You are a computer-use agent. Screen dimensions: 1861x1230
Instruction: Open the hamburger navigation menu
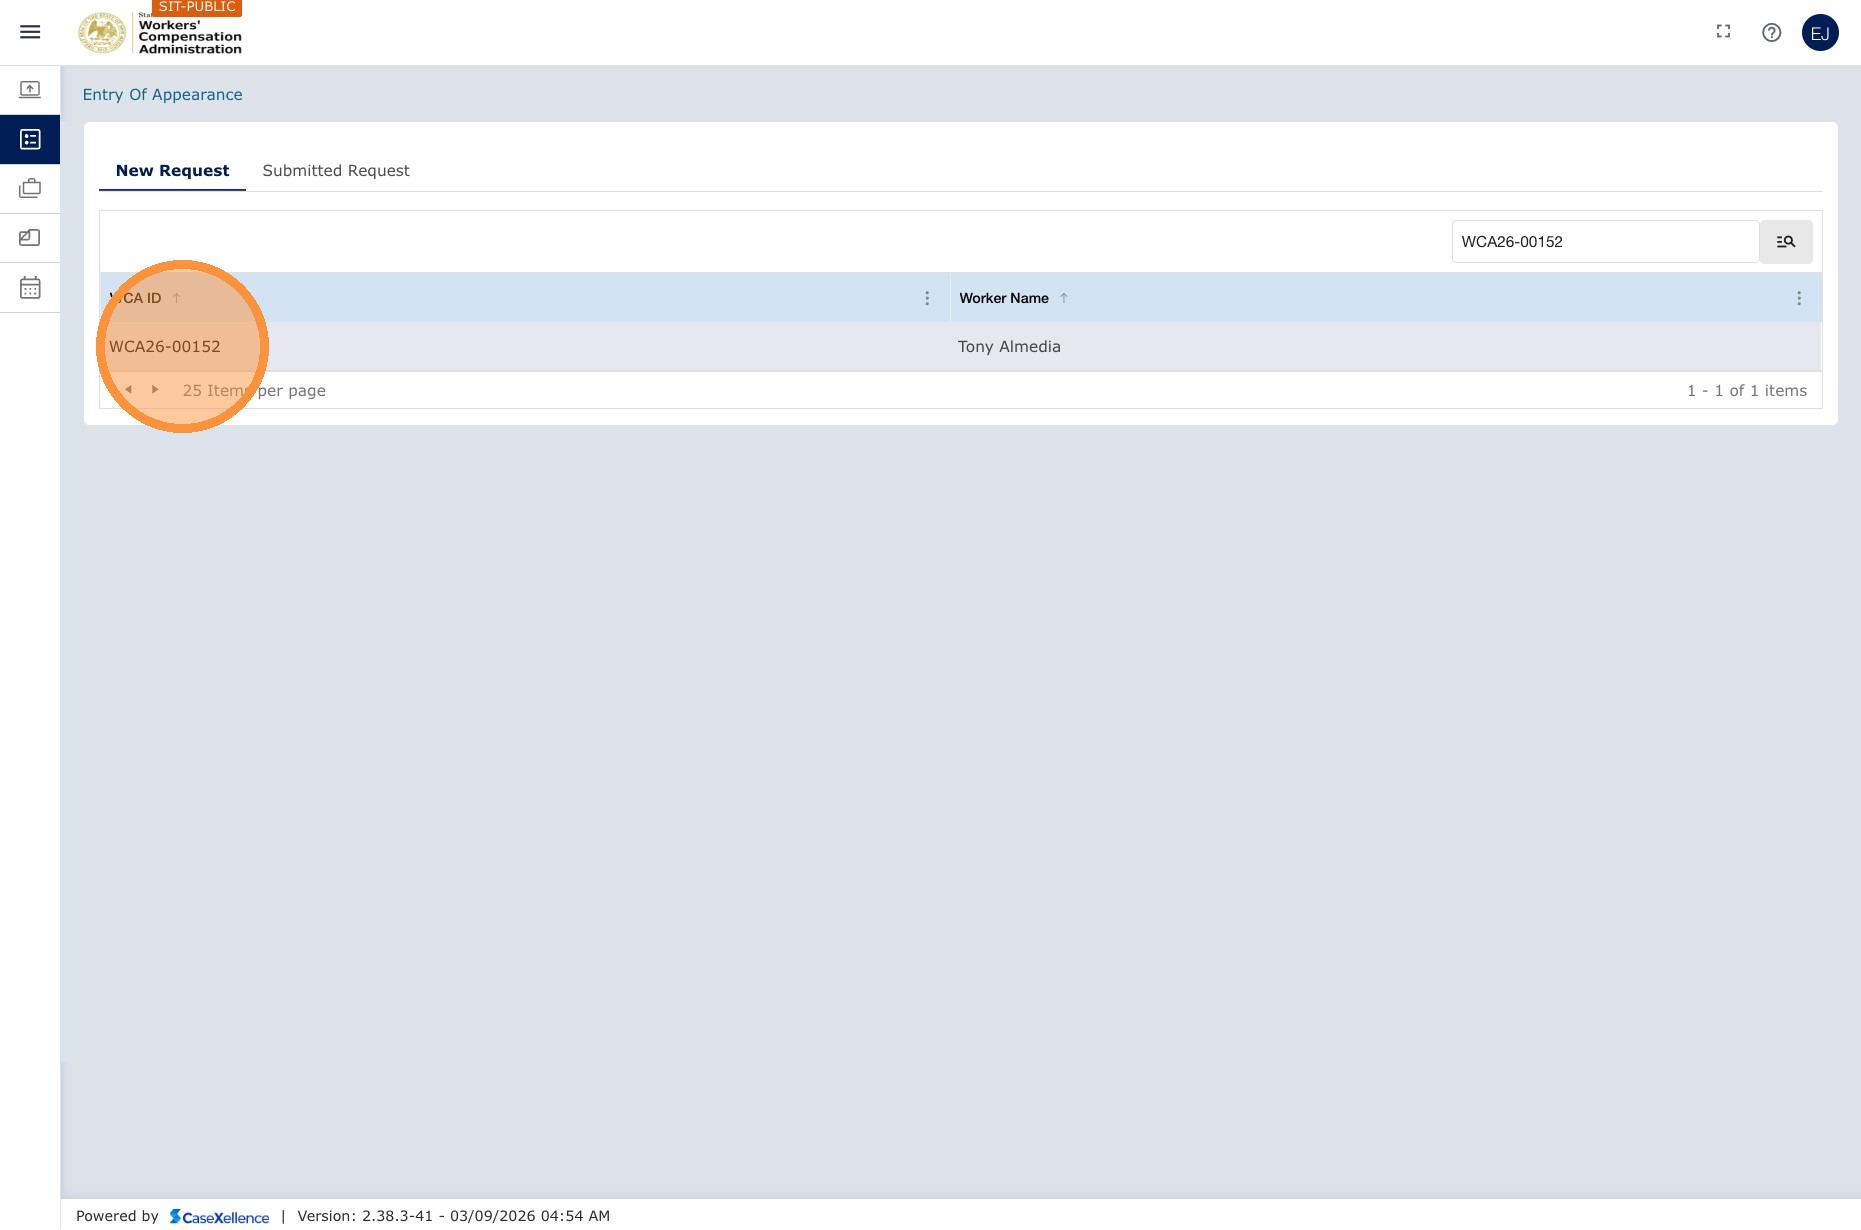click(30, 32)
